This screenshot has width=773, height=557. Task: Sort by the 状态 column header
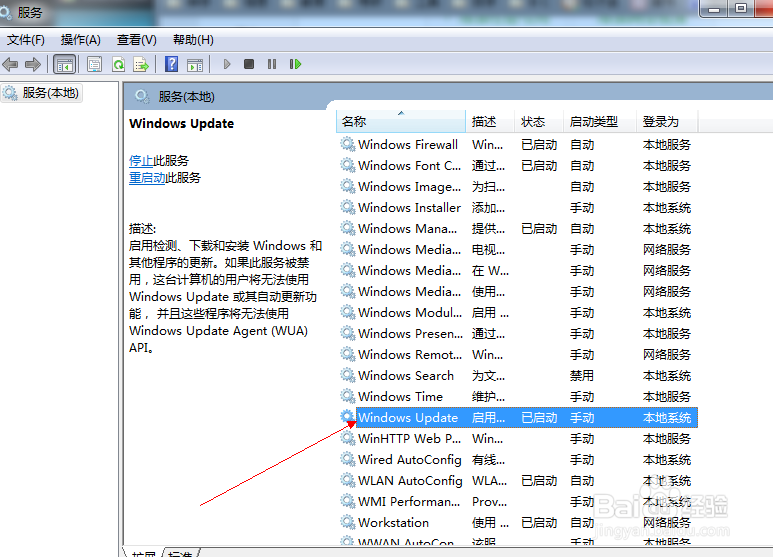click(538, 121)
